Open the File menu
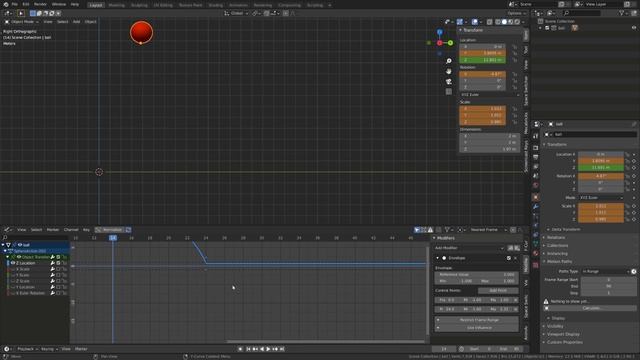The width and height of the screenshot is (640, 360). click(15, 4)
